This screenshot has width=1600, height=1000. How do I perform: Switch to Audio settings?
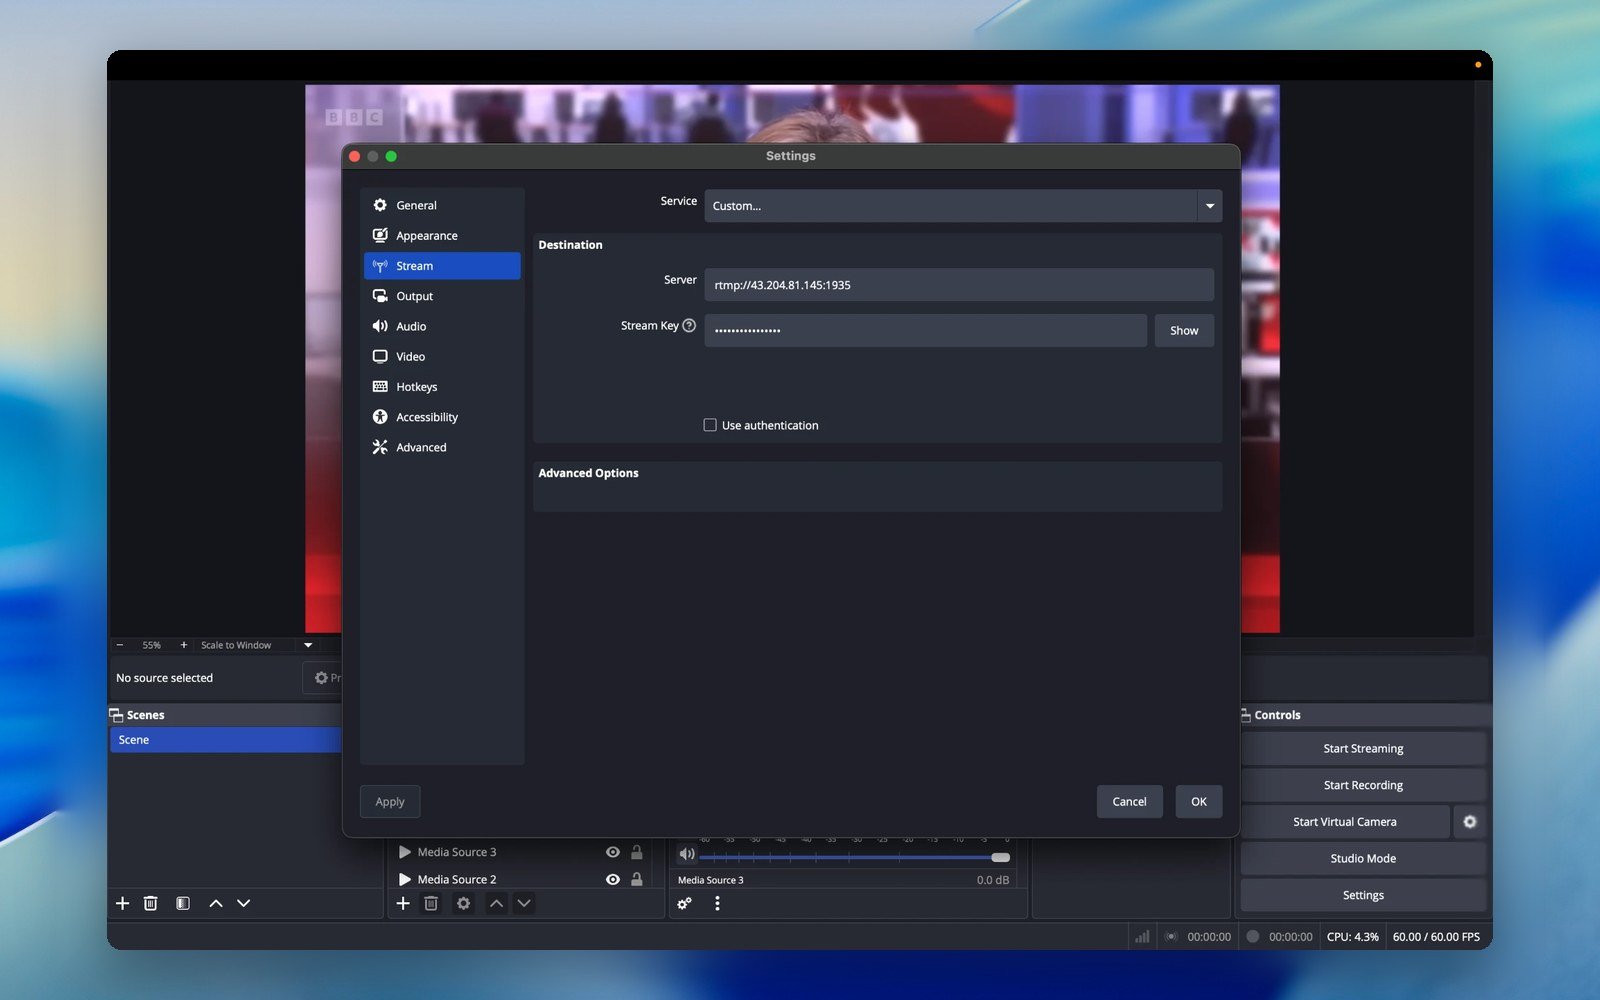441,326
